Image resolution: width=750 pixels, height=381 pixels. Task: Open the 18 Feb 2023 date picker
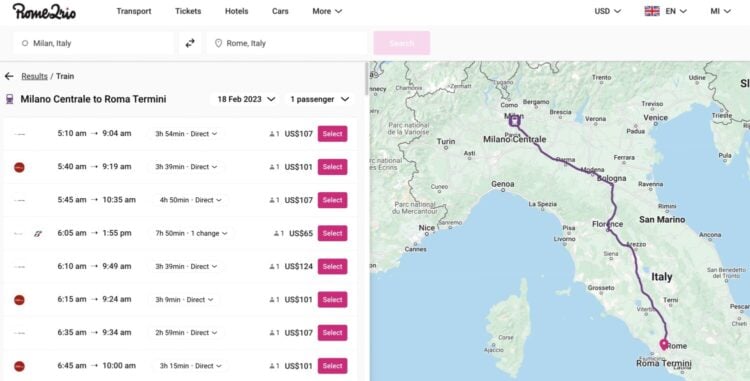(246, 99)
